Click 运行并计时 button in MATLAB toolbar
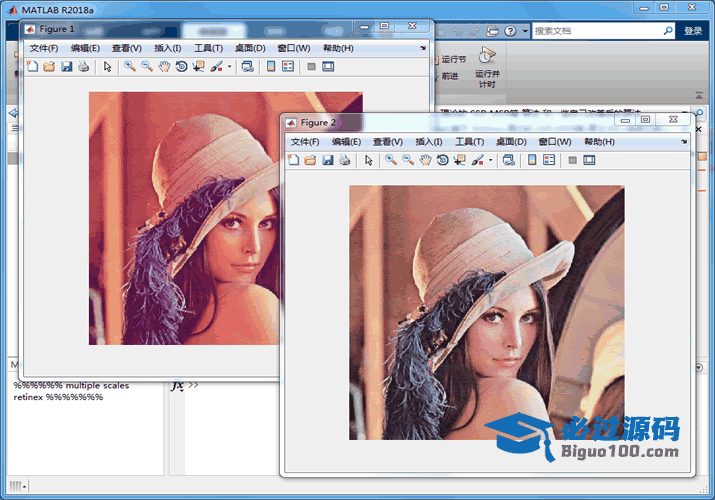This screenshot has width=715, height=500. pos(487,67)
